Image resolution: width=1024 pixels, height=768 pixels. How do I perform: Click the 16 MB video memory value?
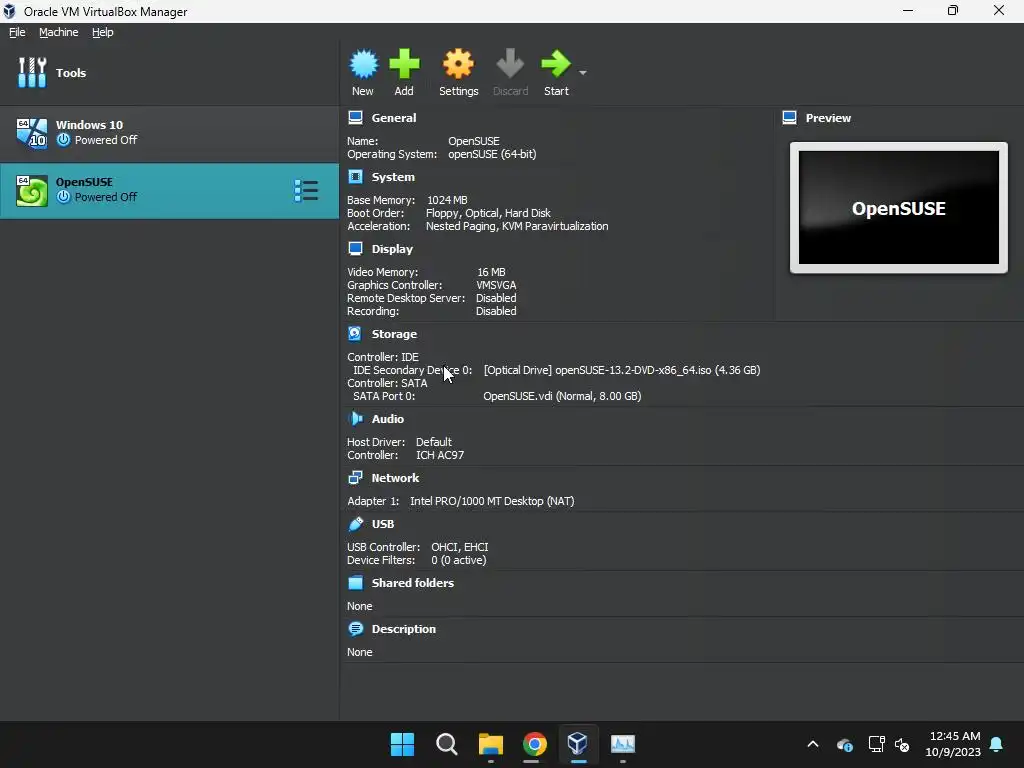tap(491, 272)
